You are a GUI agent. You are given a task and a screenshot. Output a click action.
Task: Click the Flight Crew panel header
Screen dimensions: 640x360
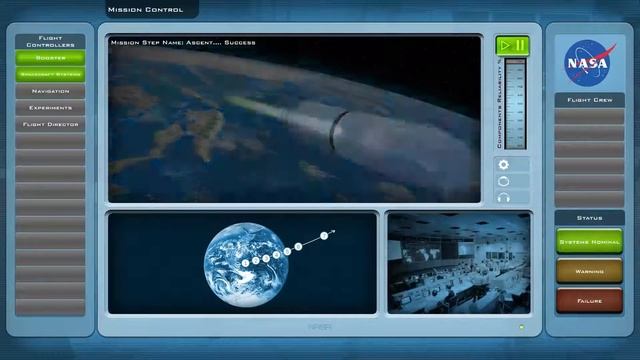tap(589, 100)
